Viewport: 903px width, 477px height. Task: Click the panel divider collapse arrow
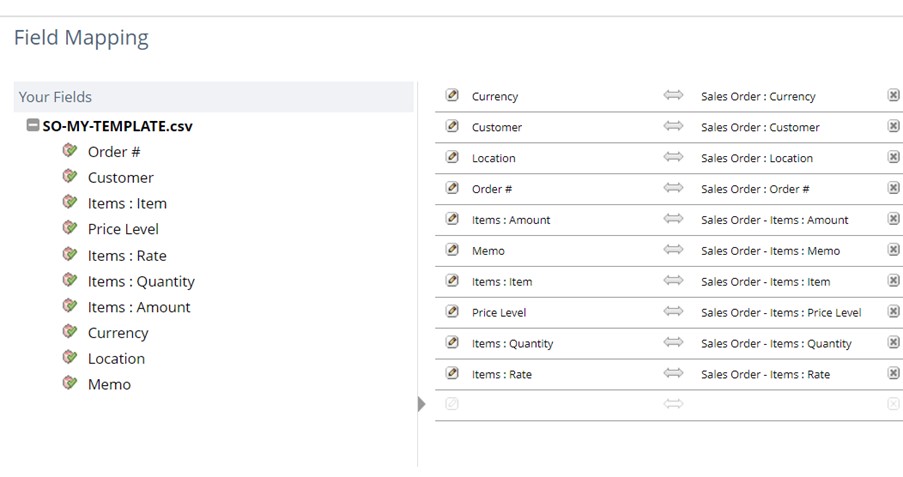click(422, 404)
